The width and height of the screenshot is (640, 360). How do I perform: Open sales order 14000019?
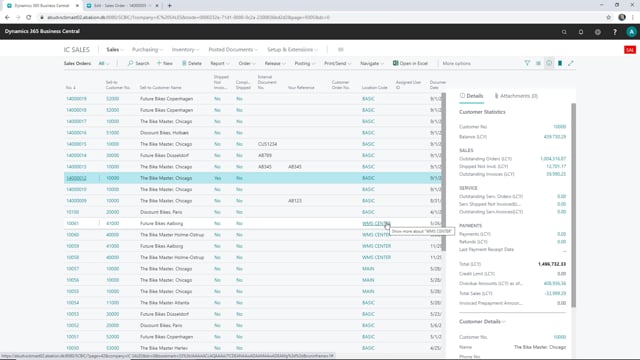76,99
